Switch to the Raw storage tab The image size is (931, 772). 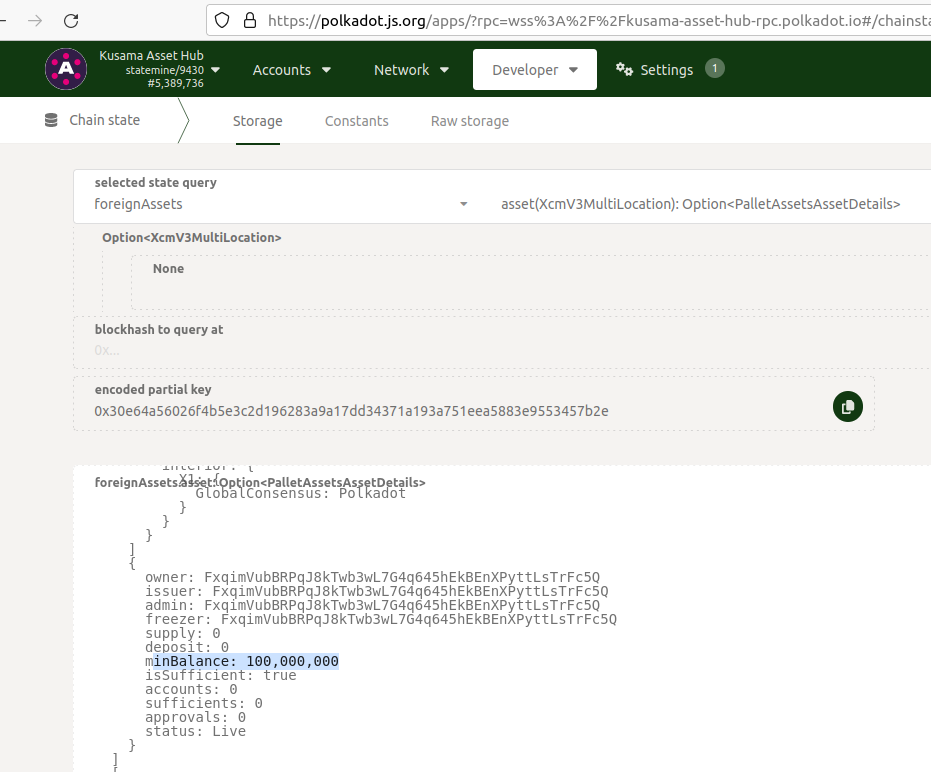point(469,120)
